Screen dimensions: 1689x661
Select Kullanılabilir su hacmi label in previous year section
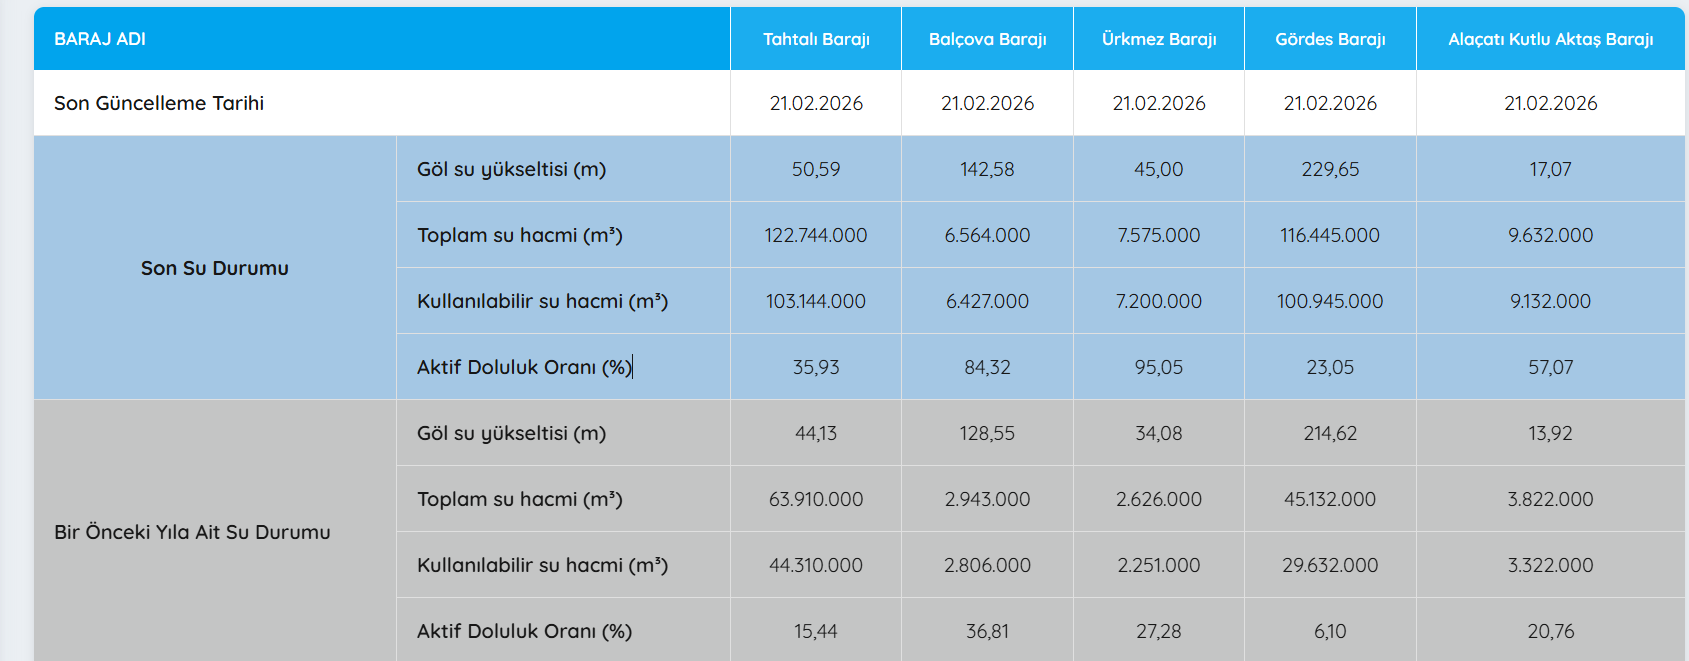point(542,565)
